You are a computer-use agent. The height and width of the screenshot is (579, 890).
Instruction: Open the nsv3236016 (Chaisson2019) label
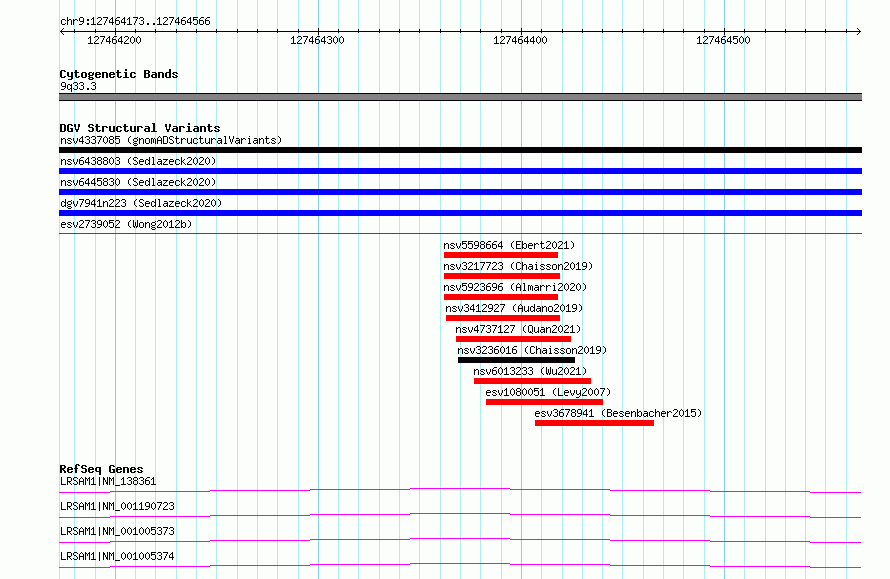(532, 350)
